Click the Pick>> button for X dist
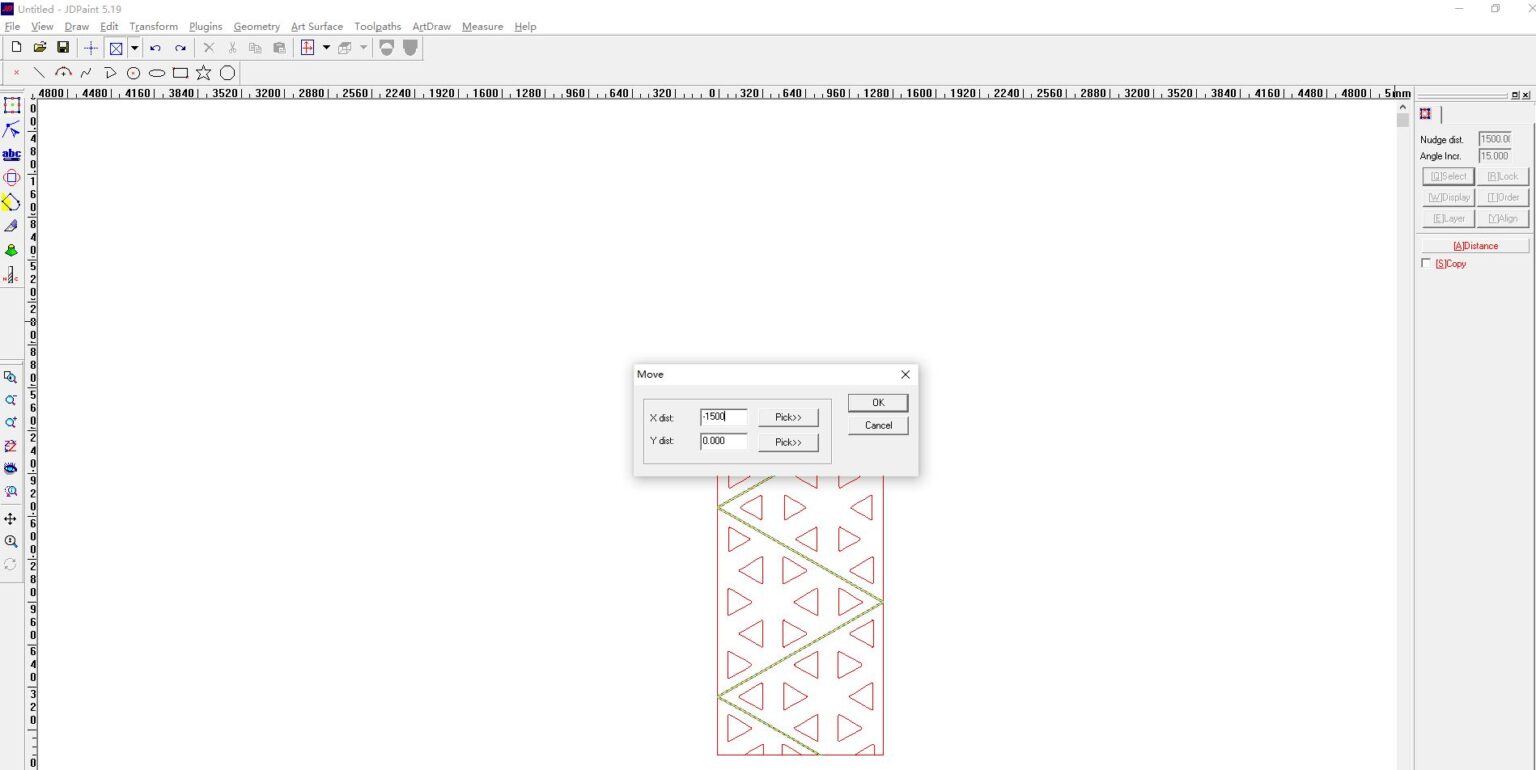The height and width of the screenshot is (770, 1536). point(788,418)
